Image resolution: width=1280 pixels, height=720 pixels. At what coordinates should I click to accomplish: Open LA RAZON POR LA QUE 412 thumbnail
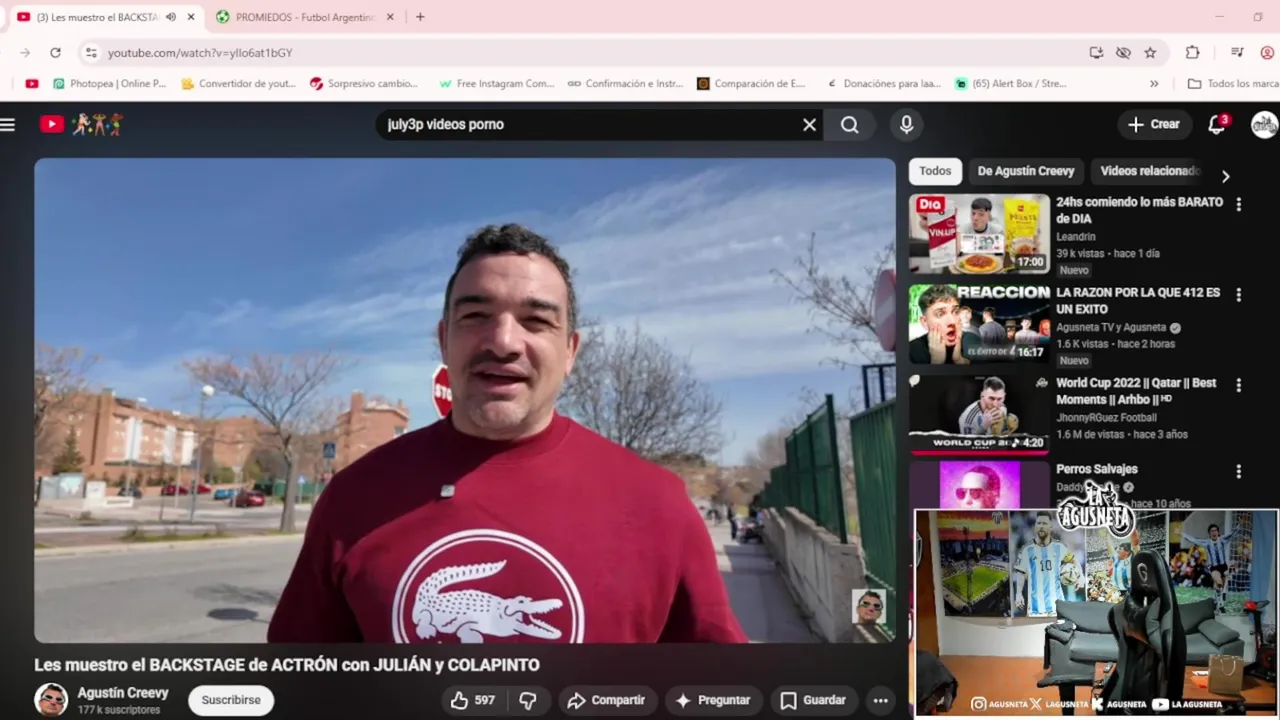(979, 325)
